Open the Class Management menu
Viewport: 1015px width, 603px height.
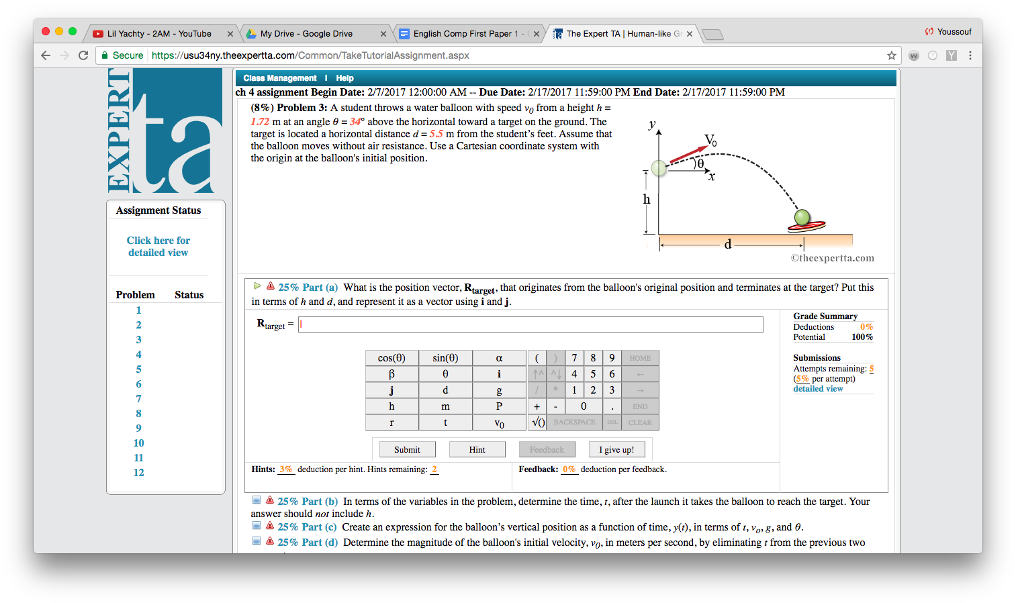pyautogui.click(x=280, y=78)
